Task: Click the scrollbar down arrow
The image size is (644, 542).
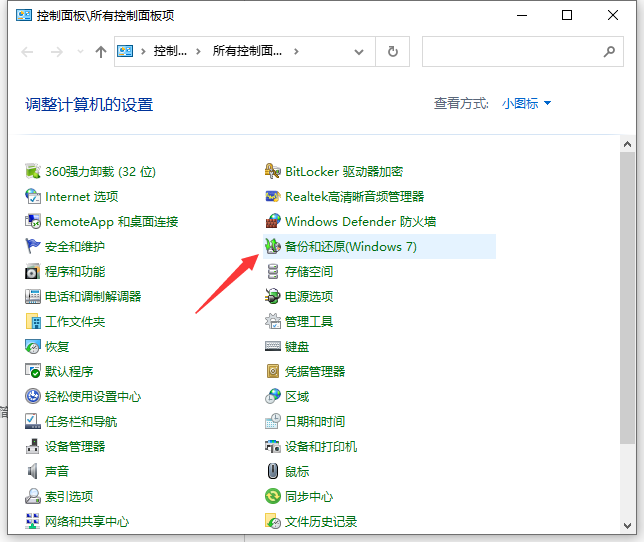Action: coord(627,526)
